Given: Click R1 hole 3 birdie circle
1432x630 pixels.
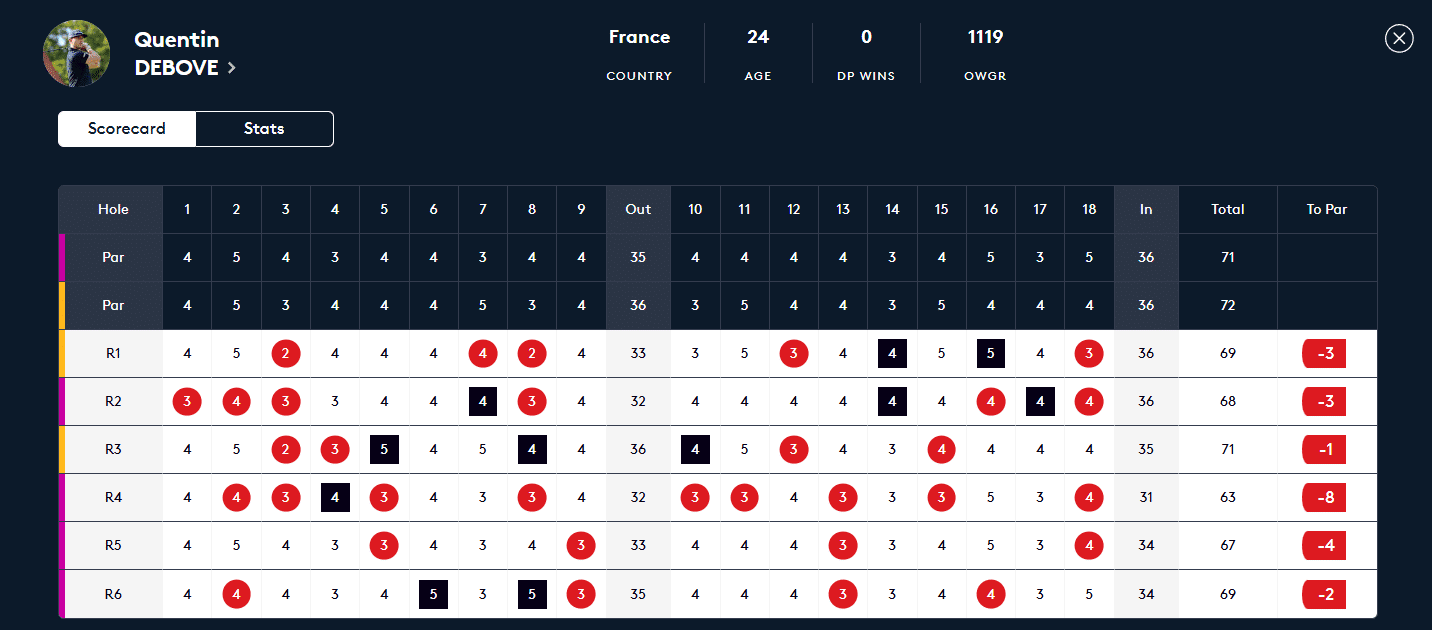Looking at the screenshot, I should (x=286, y=354).
